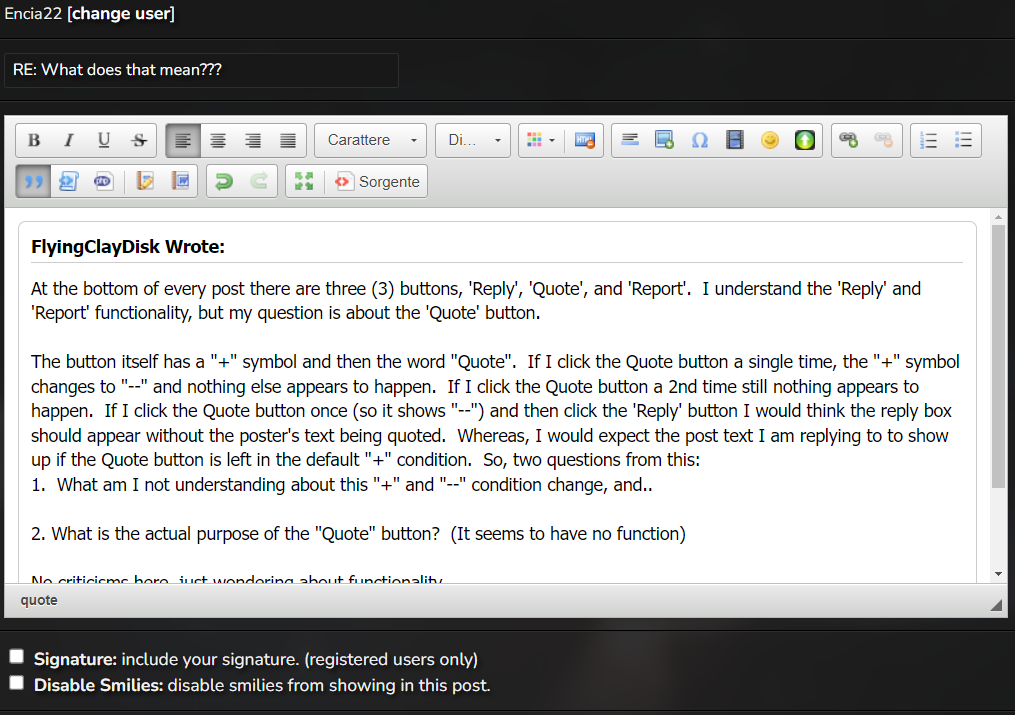This screenshot has width=1015, height=715.
Task: Enable the Disable Smilies checkbox
Action: 17,683
